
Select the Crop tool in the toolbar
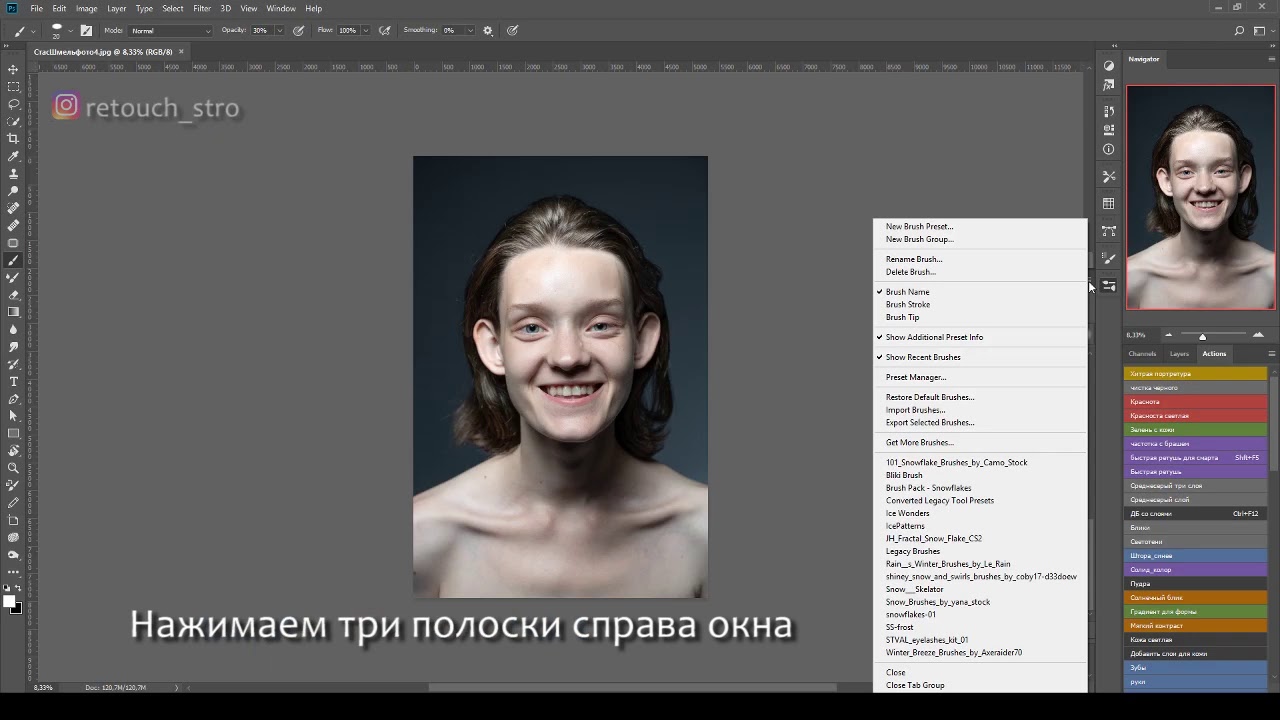(13, 138)
